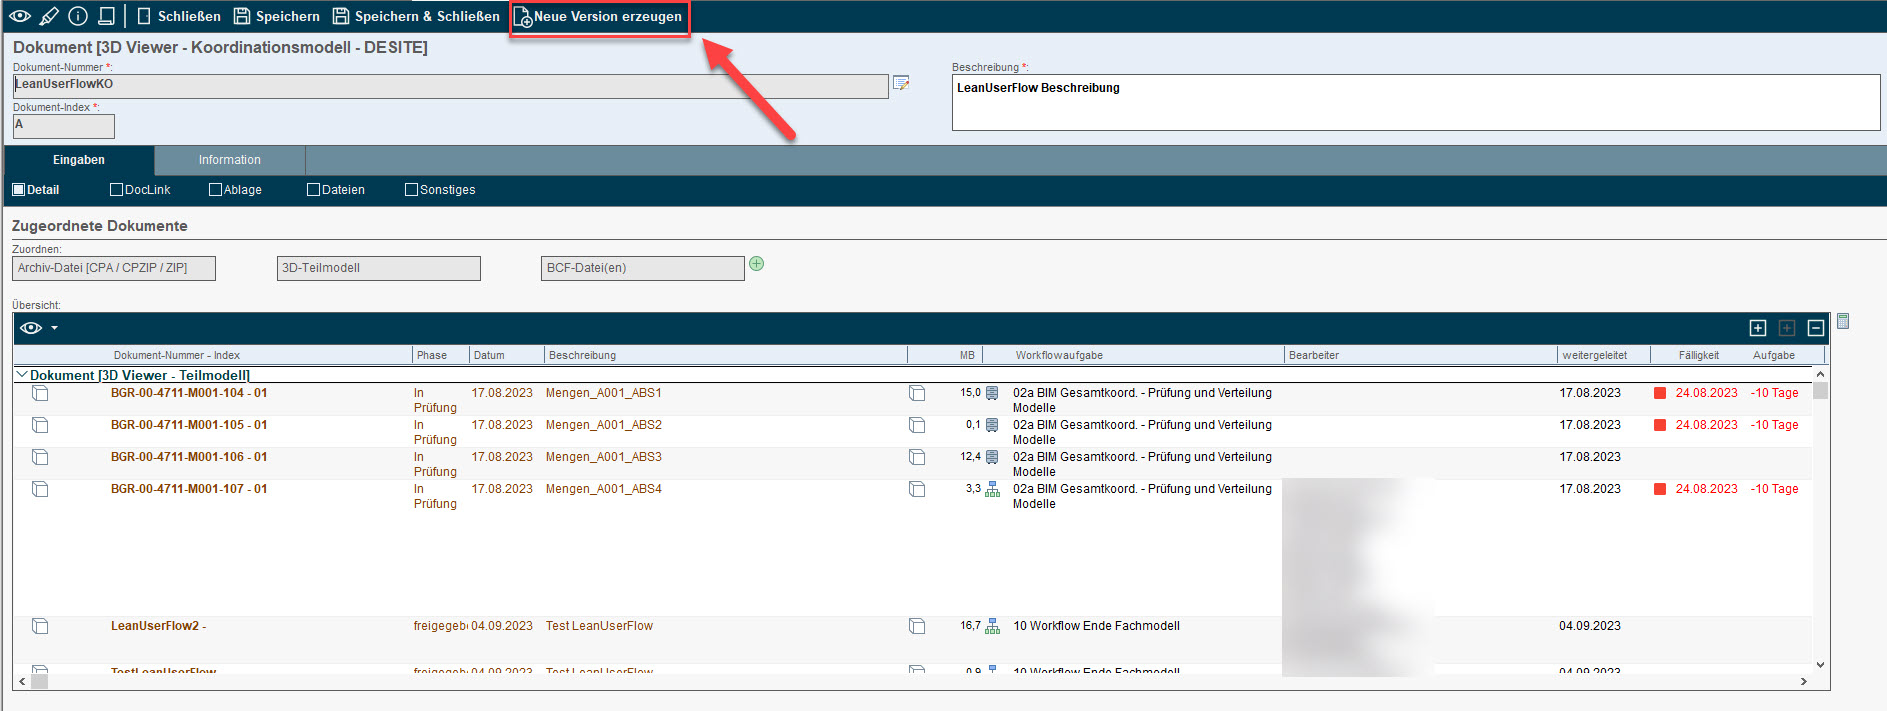Viewport: 1887px width, 711px height.
Task: Collapse the Dokument [3D Viewer - Teilmodell] group
Action: [21, 375]
